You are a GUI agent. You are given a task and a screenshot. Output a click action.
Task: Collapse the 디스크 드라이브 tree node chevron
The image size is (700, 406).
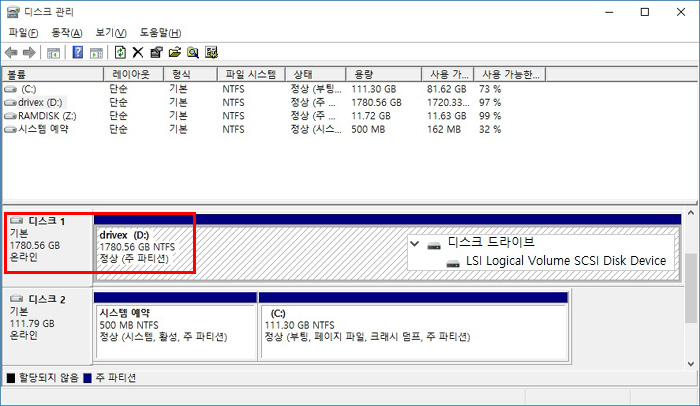click(x=415, y=244)
